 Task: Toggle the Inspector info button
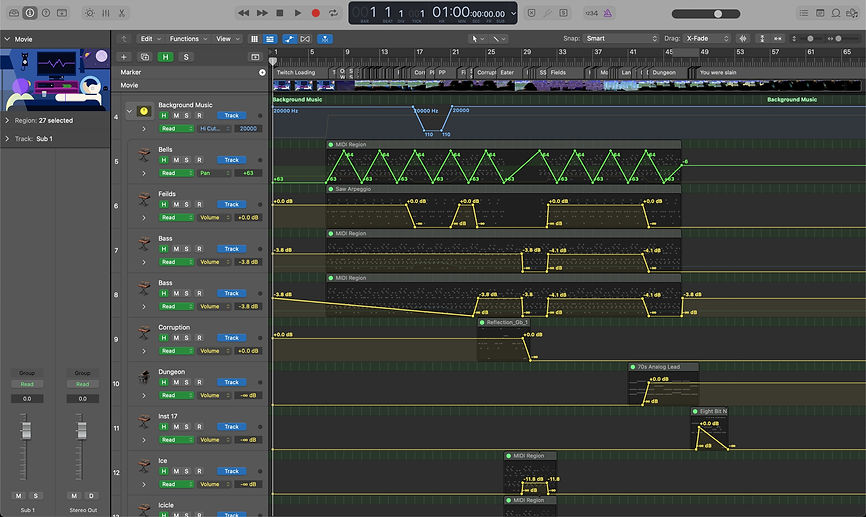[30, 13]
